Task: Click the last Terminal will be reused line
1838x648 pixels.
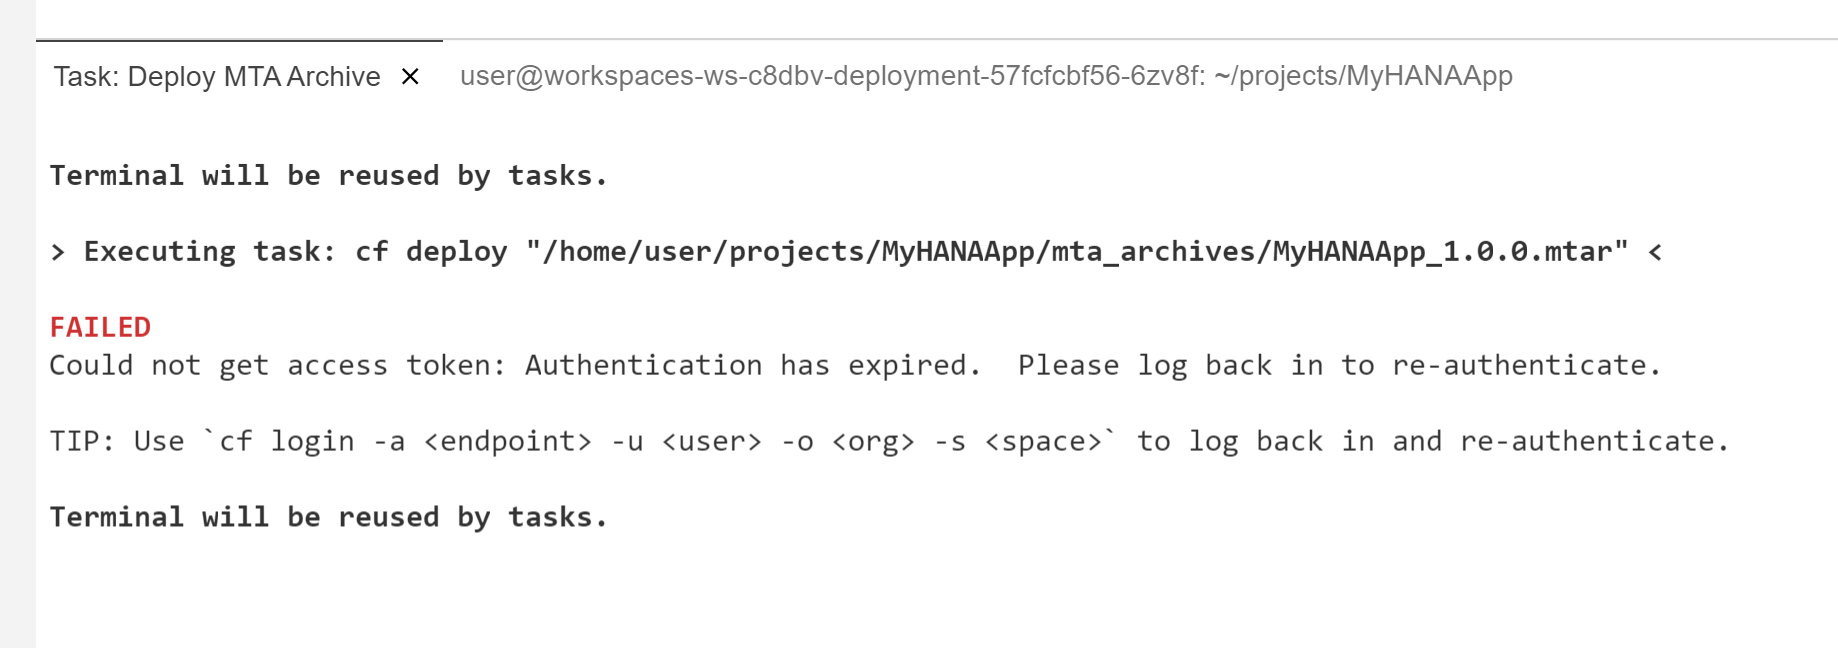Action: pos(328,516)
